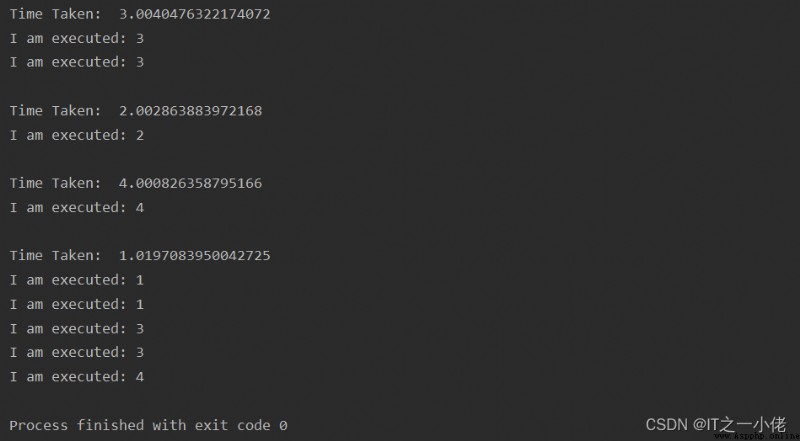Click the 4.000826358795166 time value
Image resolution: width=800 pixels, height=441 pixels.
(190, 183)
